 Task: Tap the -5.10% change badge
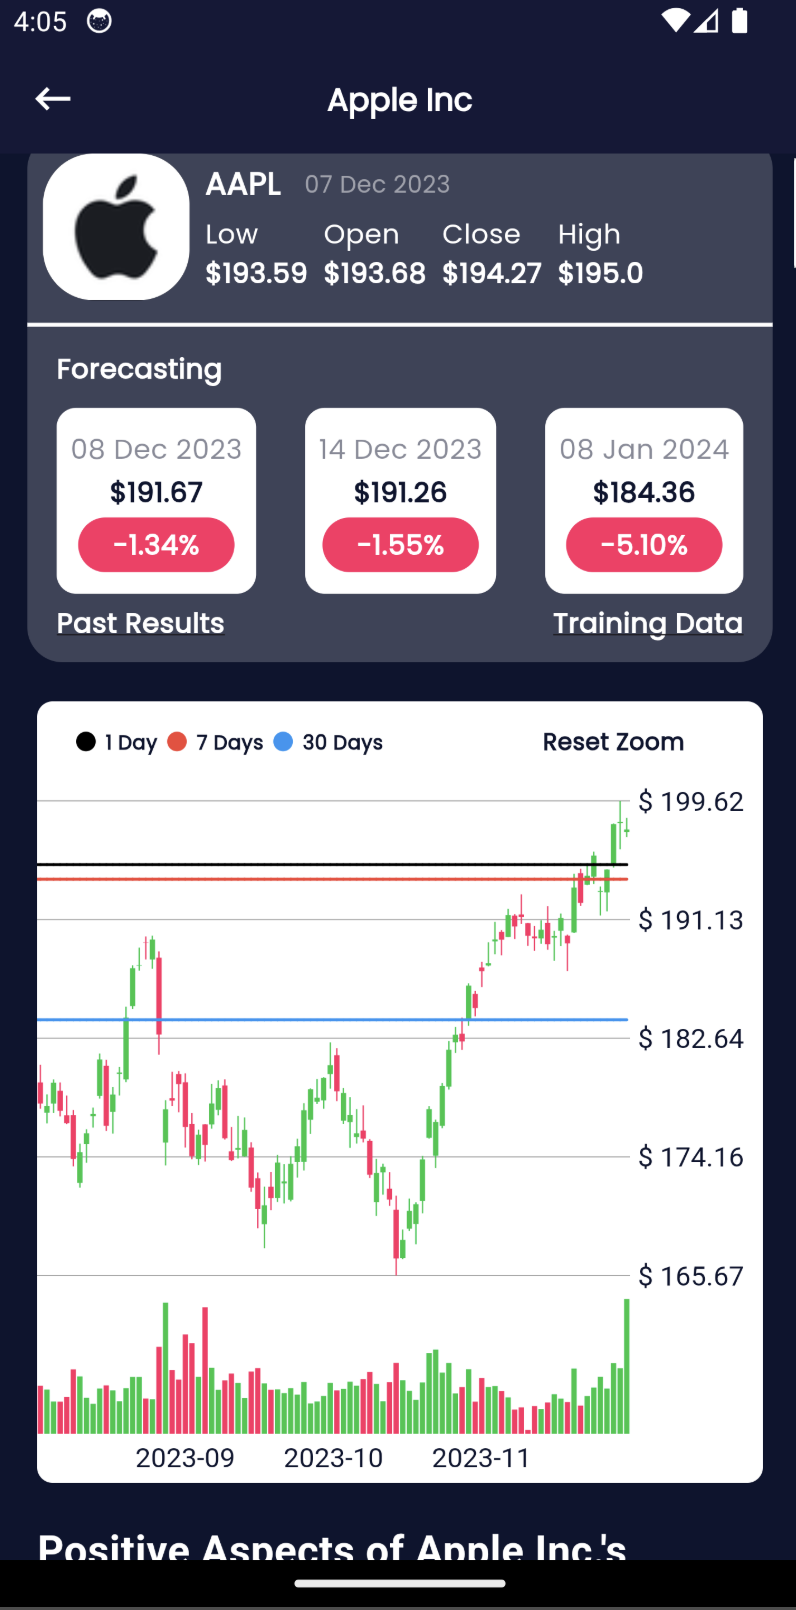644,545
